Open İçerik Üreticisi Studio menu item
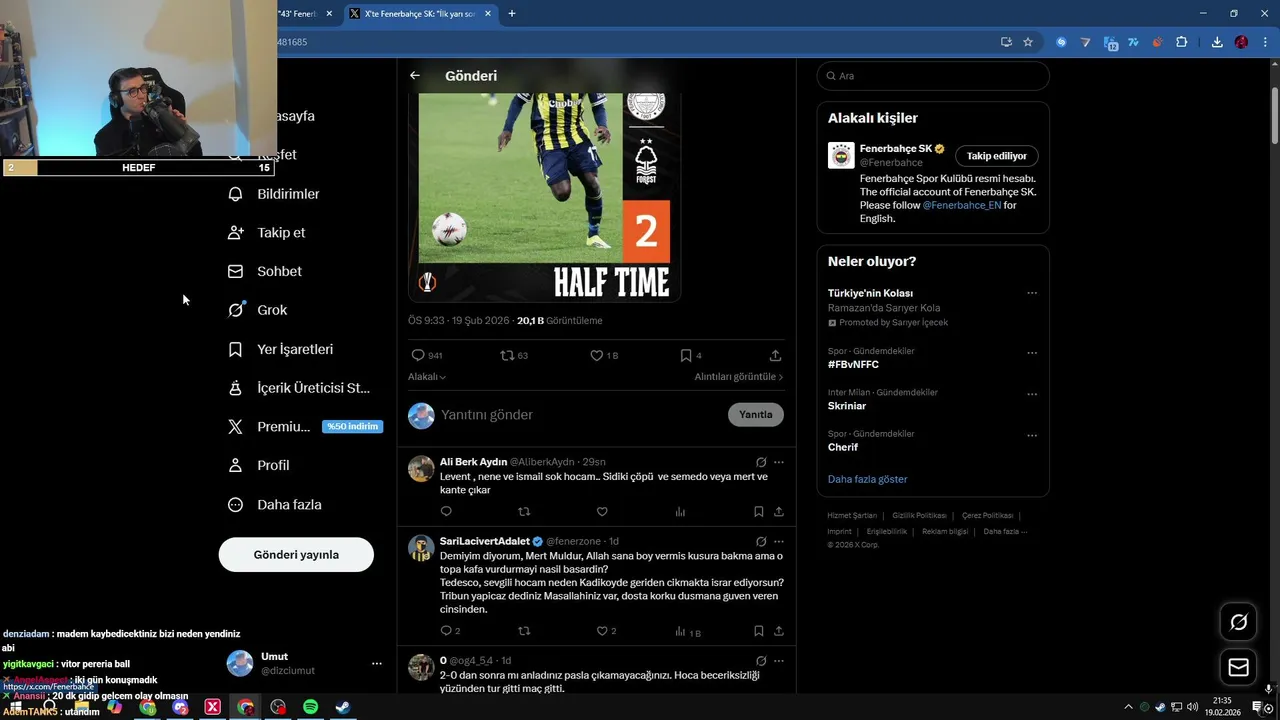Image resolution: width=1280 pixels, height=720 pixels. tap(299, 388)
